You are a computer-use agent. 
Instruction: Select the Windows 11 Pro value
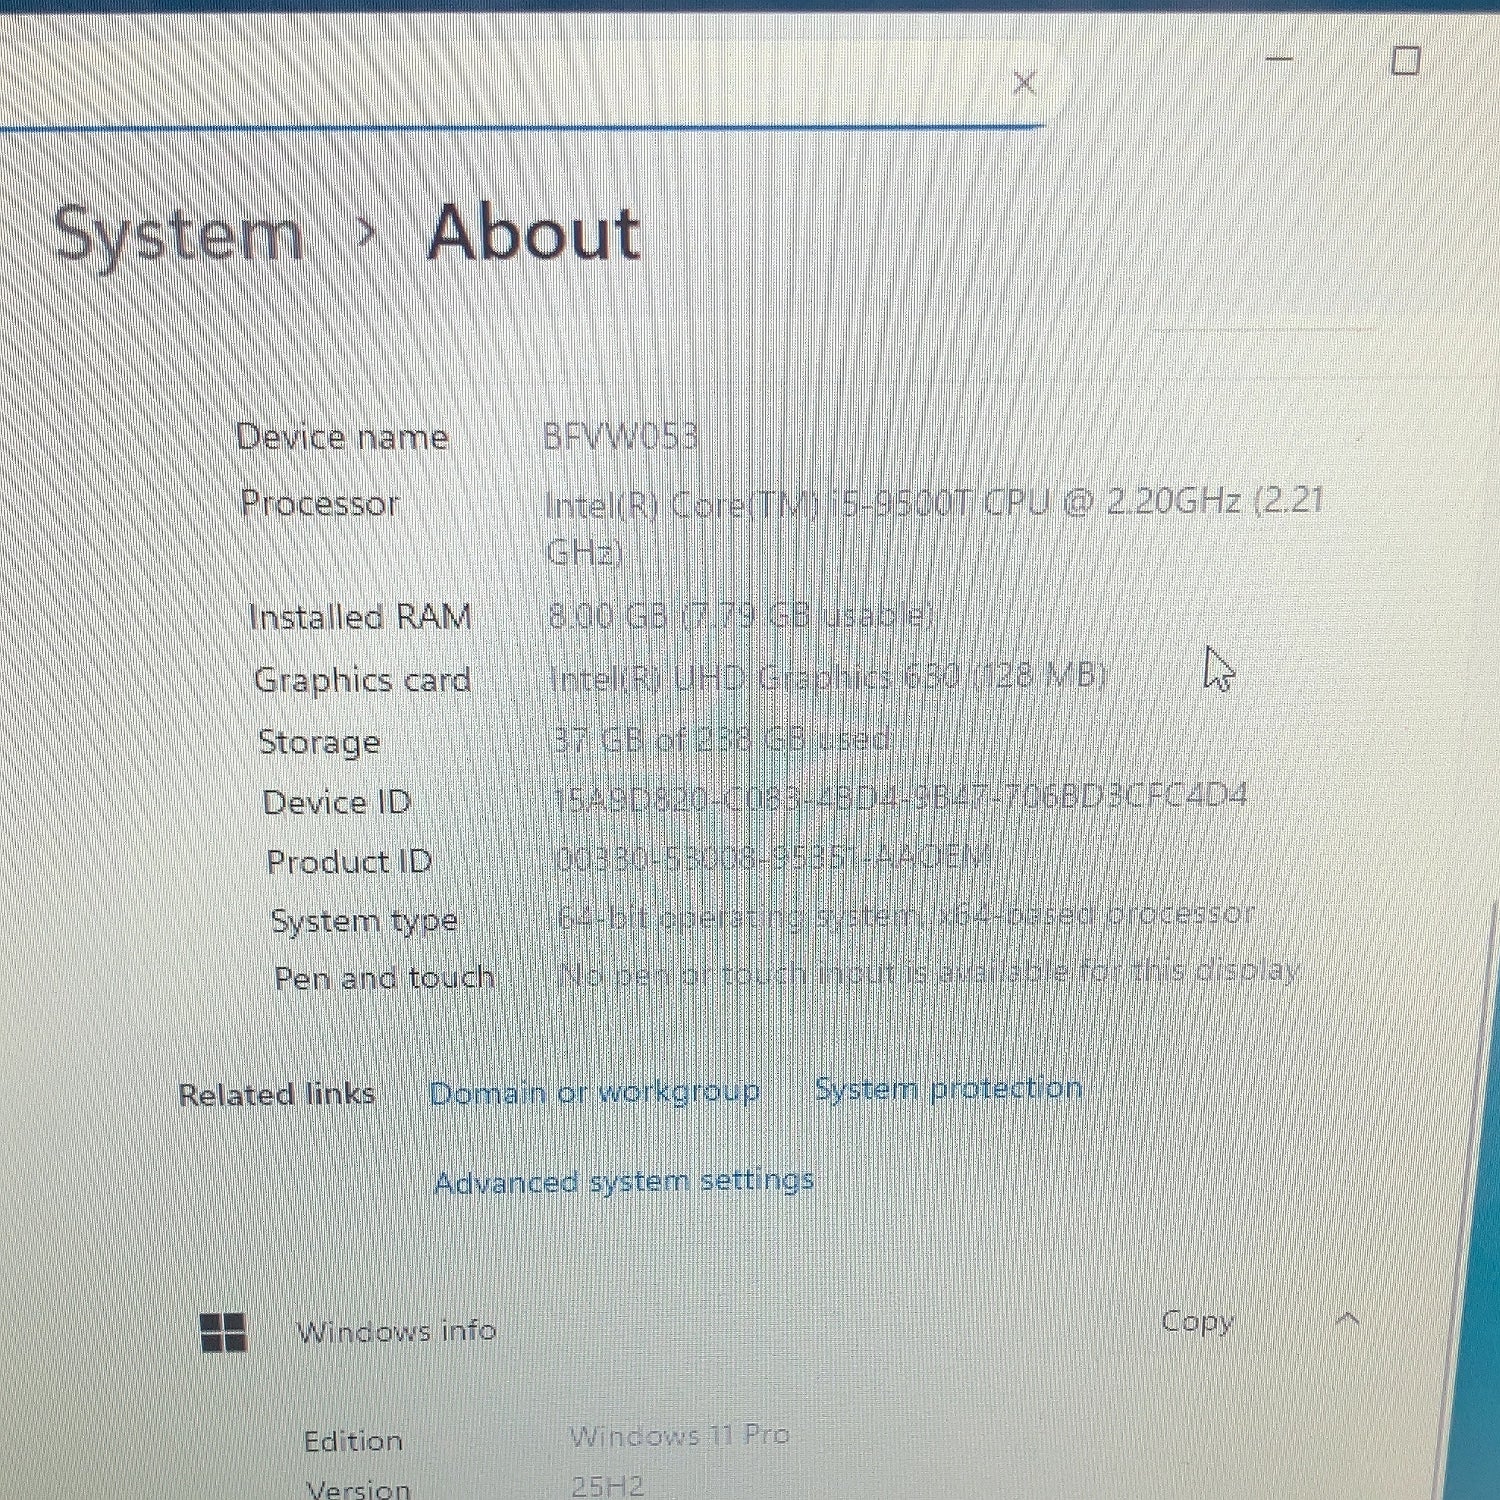click(x=679, y=1436)
